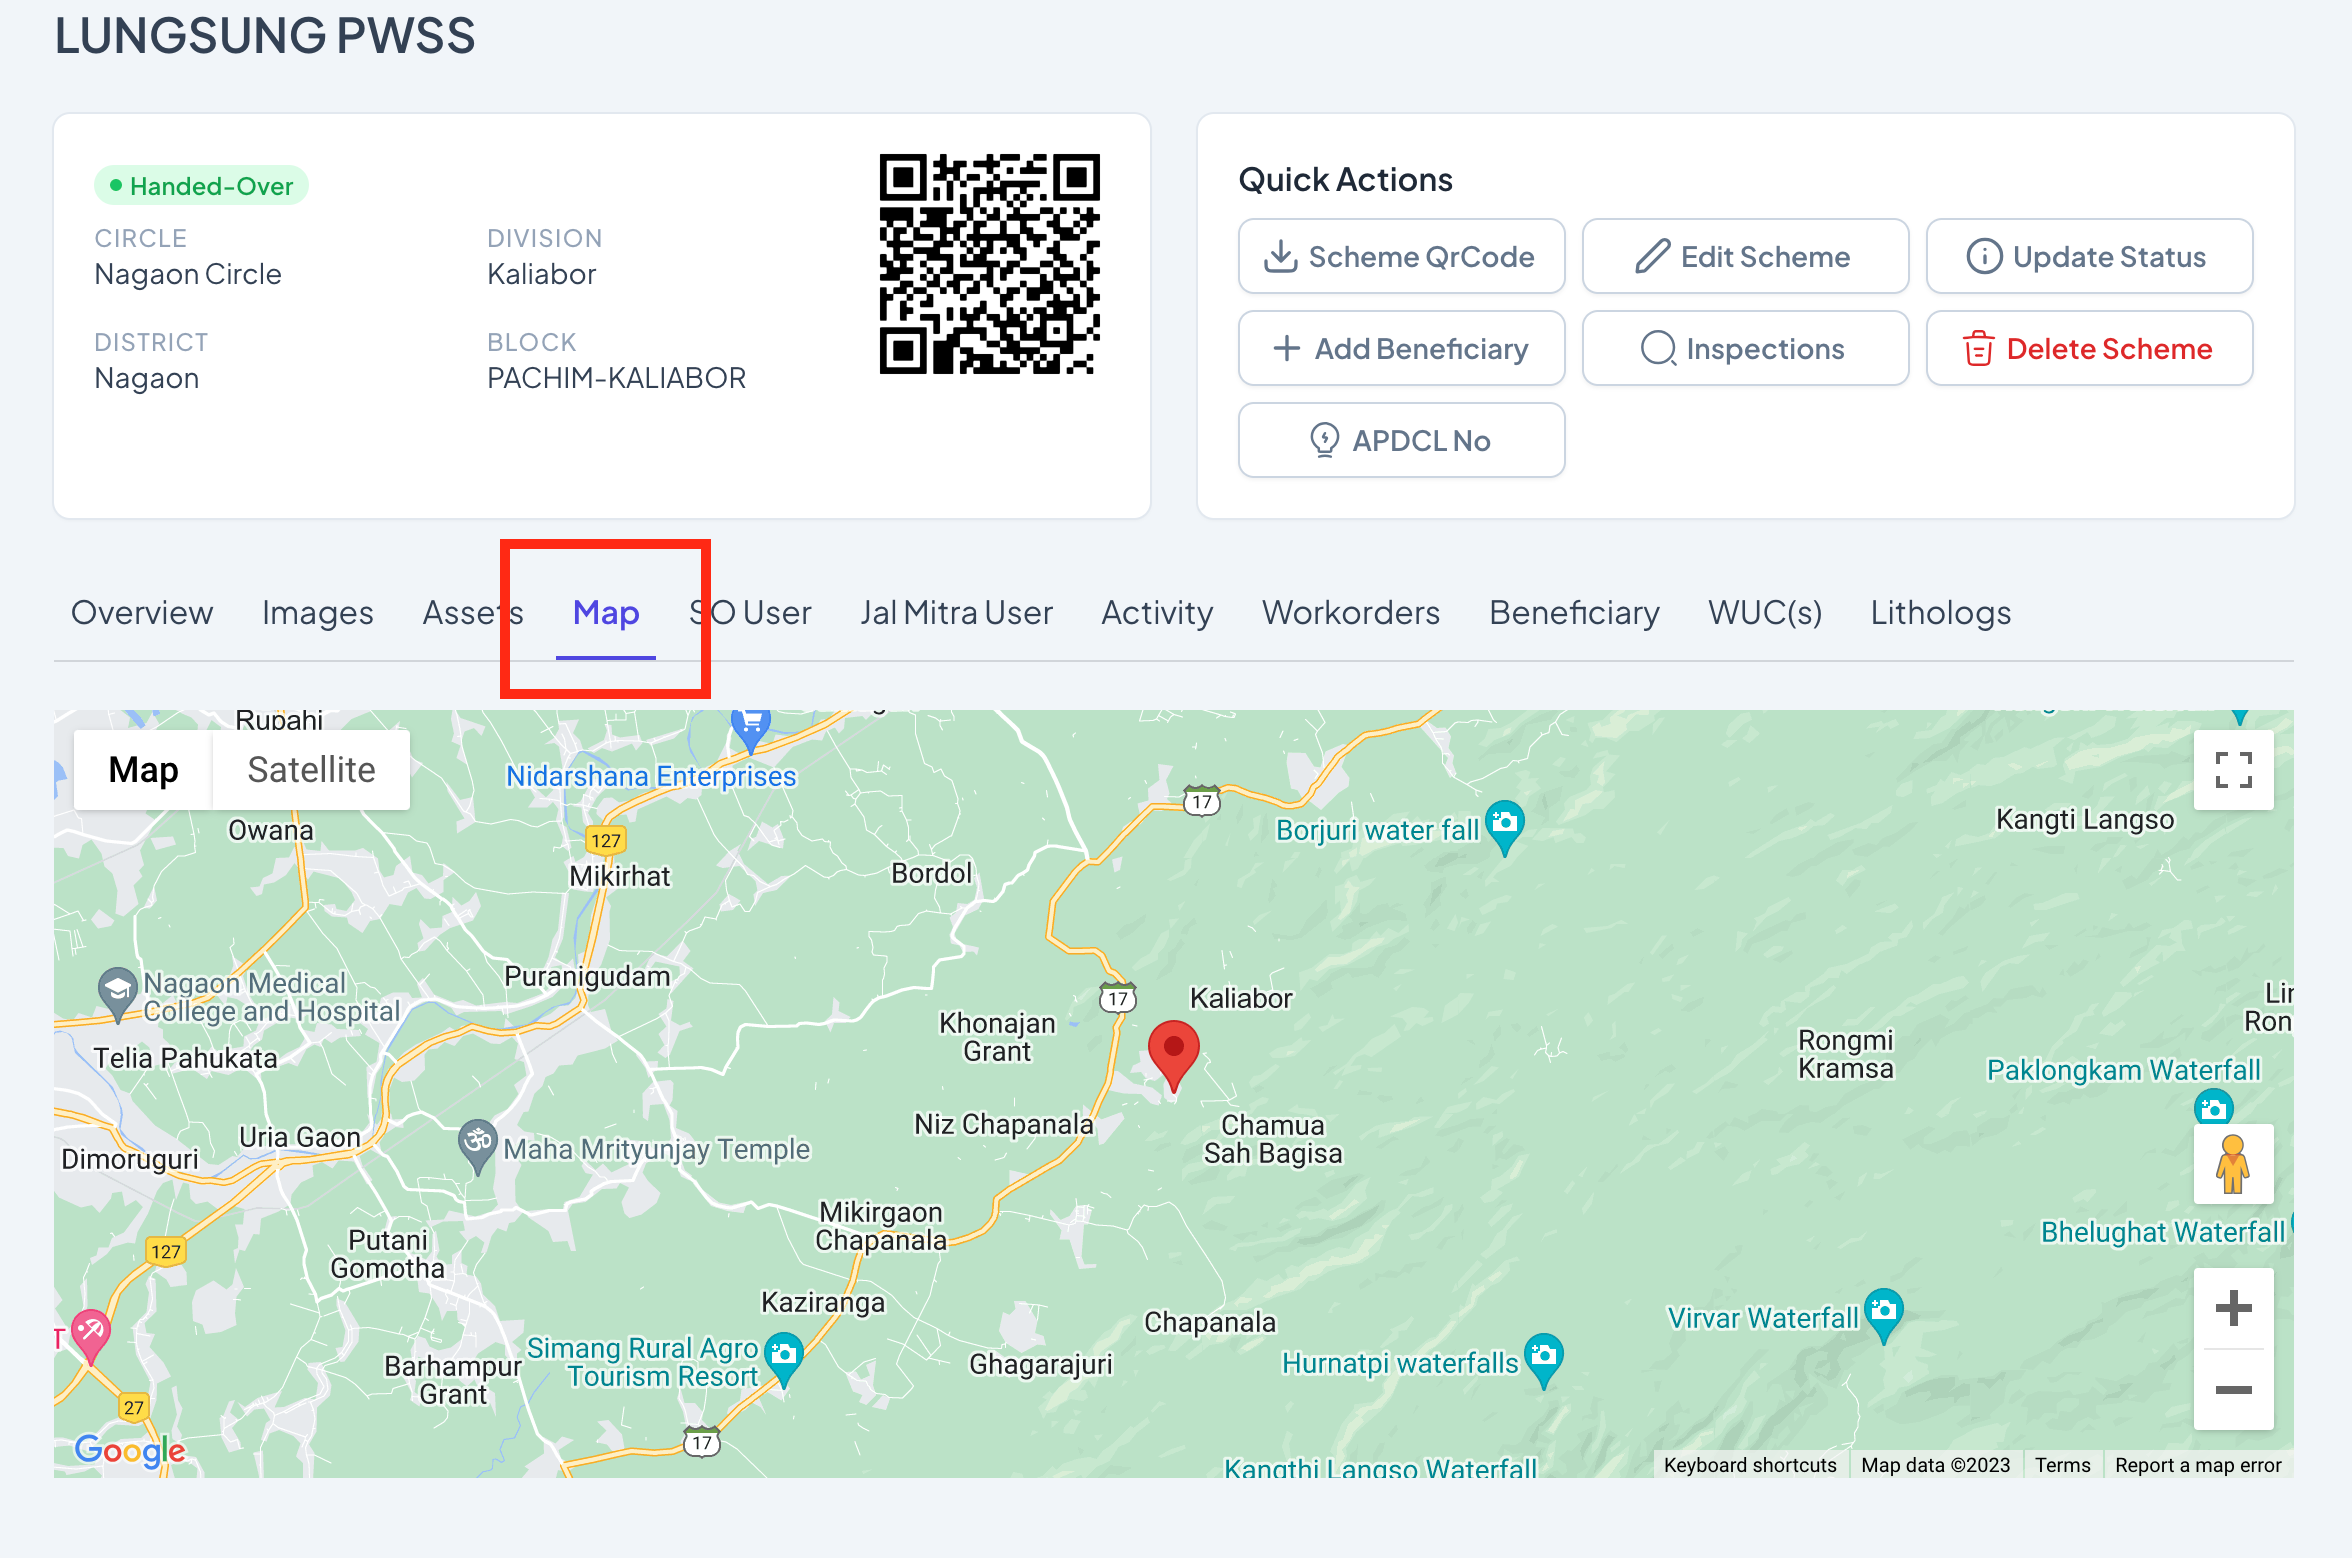Click the Kaziranga label on the map
Viewport: 2352px width, 1558px height.
coord(823,1302)
